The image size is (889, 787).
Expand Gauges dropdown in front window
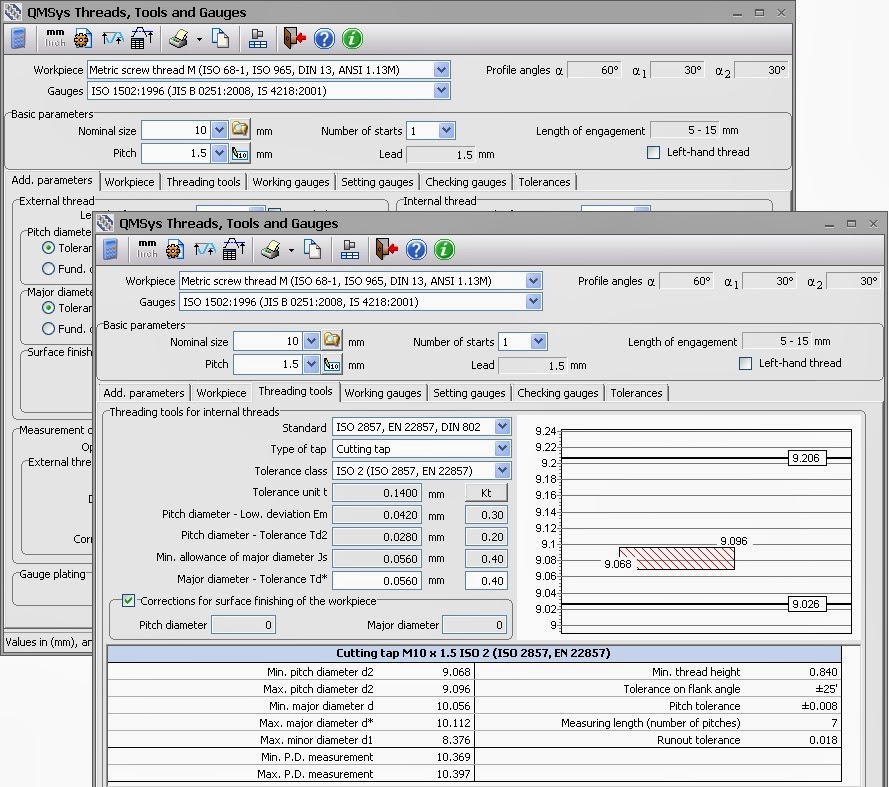coord(533,302)
